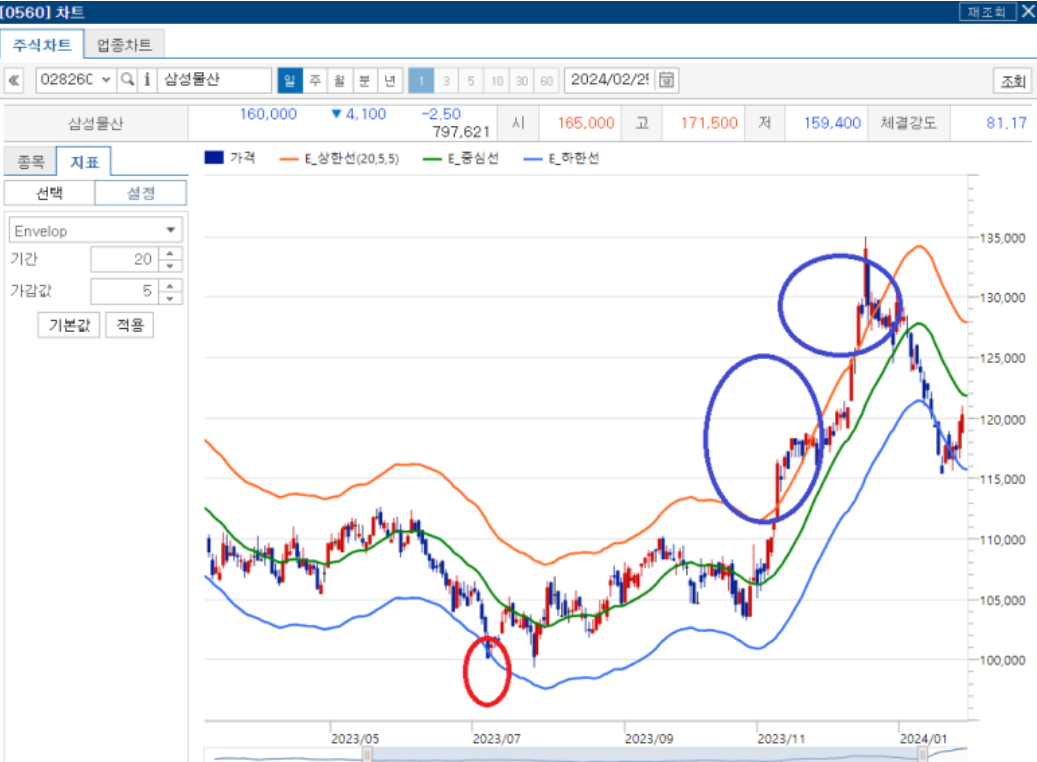
Task: Grab the right handle of range slider
Action: [x=922, y=753]
